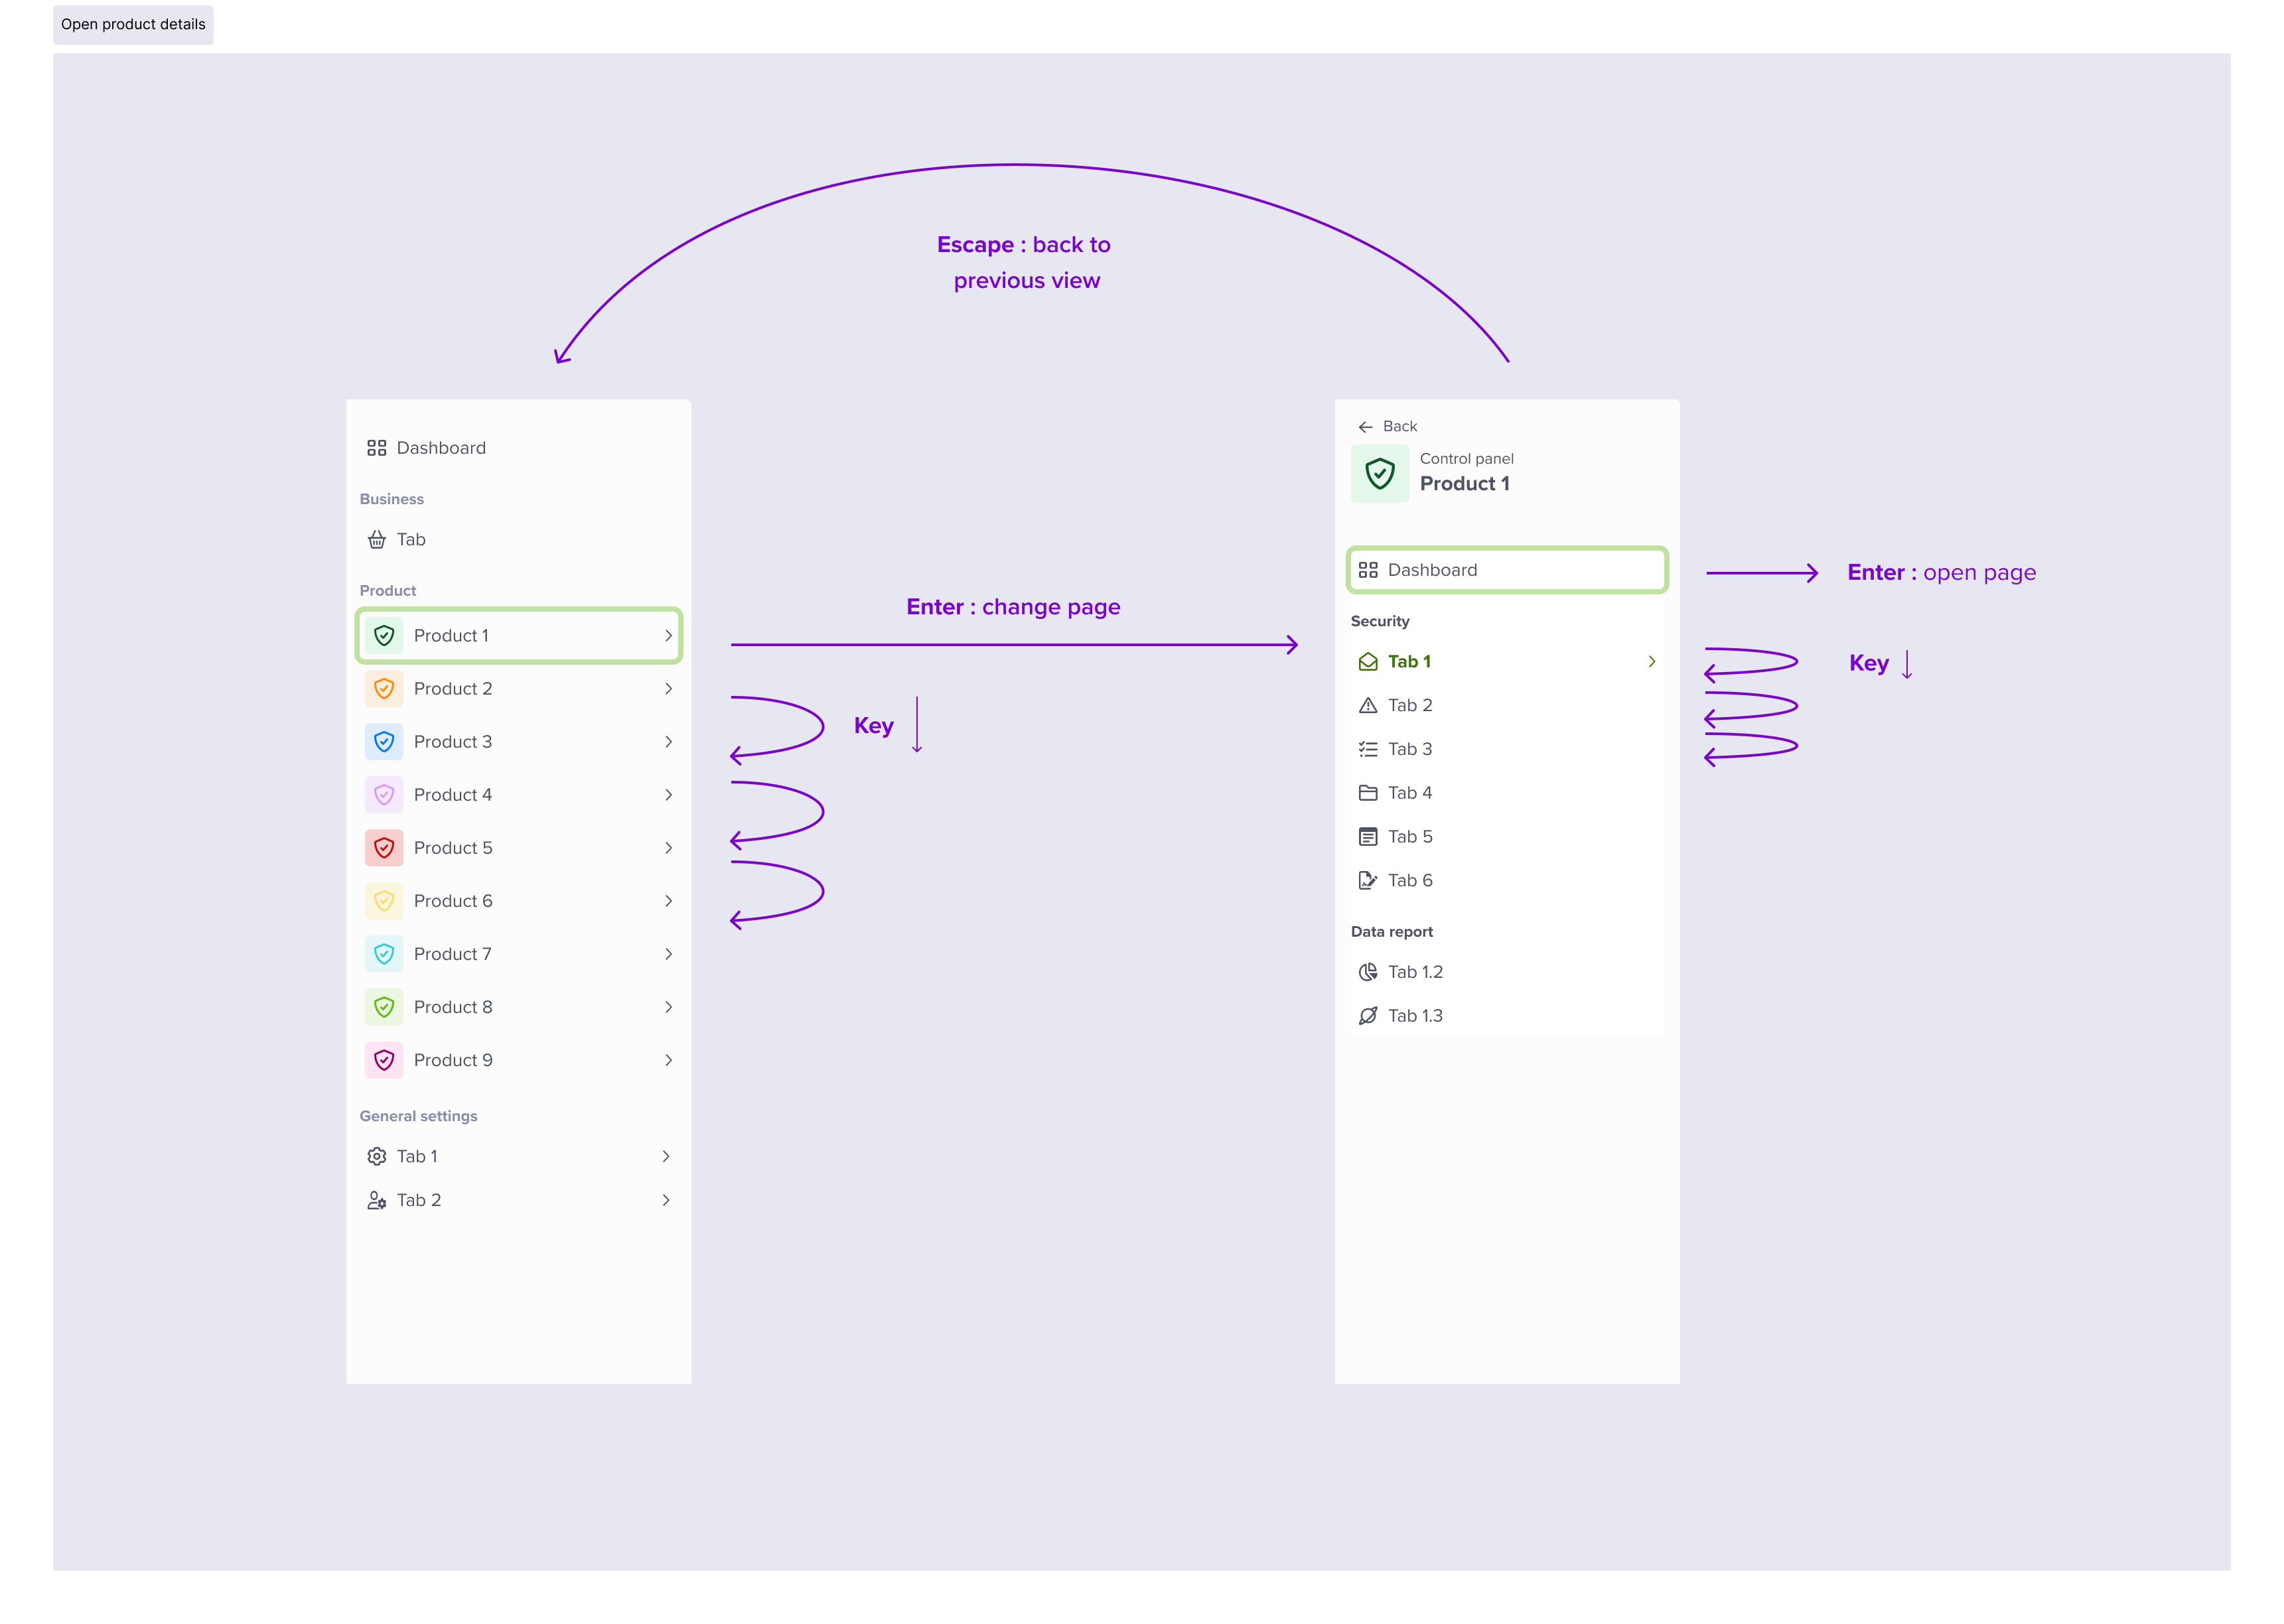Click the dark green shield icon for Product 1 in the list
Viewport: 2284px width, 1624px height.
click(384, 636)
